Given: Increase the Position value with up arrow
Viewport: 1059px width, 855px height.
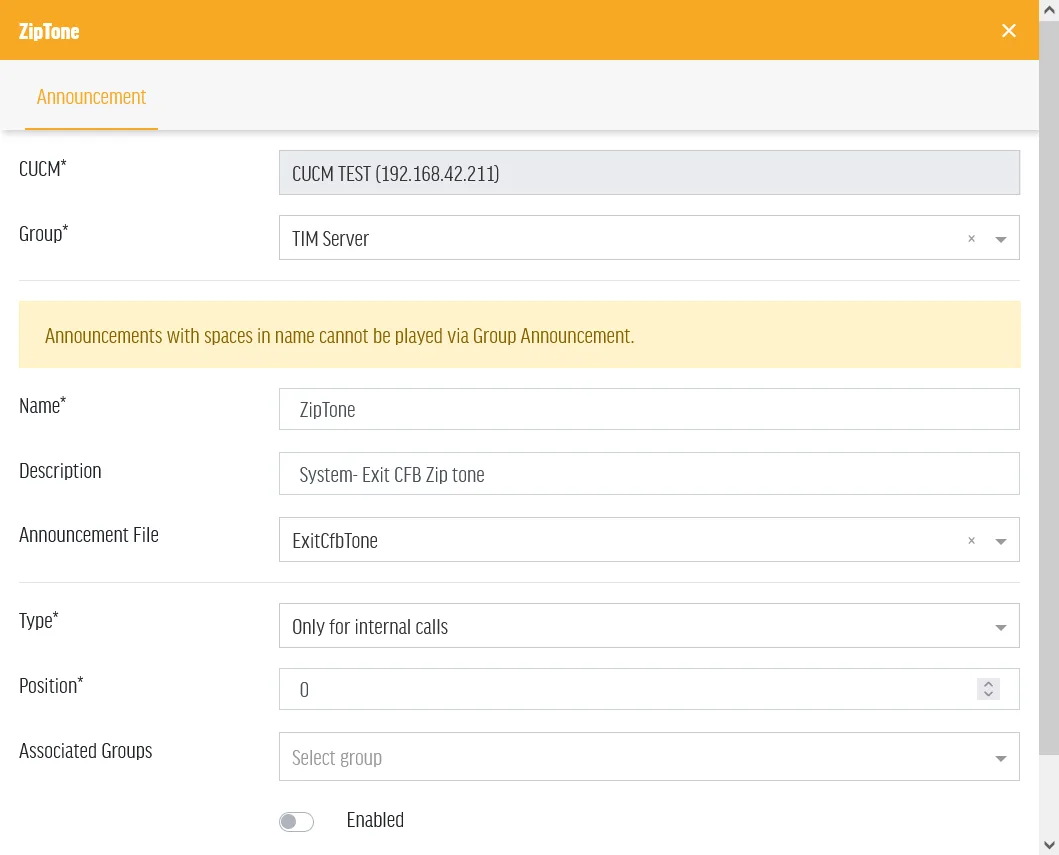Looking at the screenshot, I should 988,684.
